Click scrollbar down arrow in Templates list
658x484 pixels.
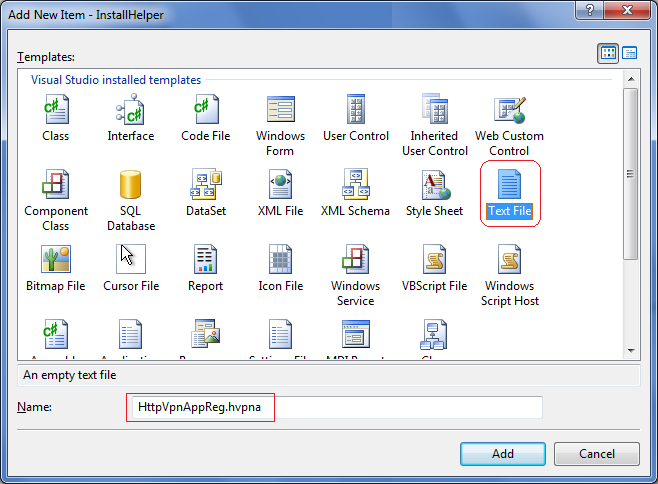(x=631, y=351)
